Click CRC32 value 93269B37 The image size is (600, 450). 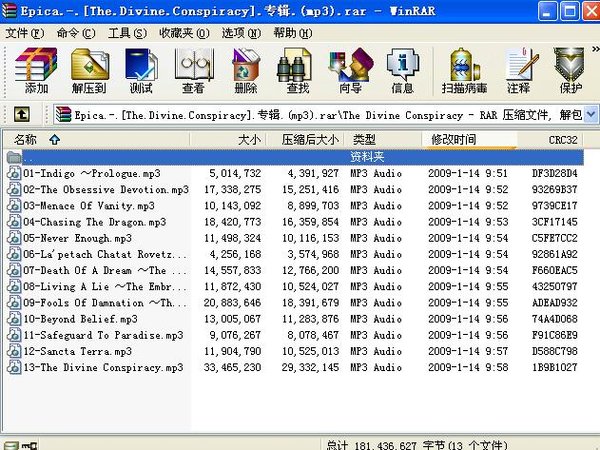[554, 189]
